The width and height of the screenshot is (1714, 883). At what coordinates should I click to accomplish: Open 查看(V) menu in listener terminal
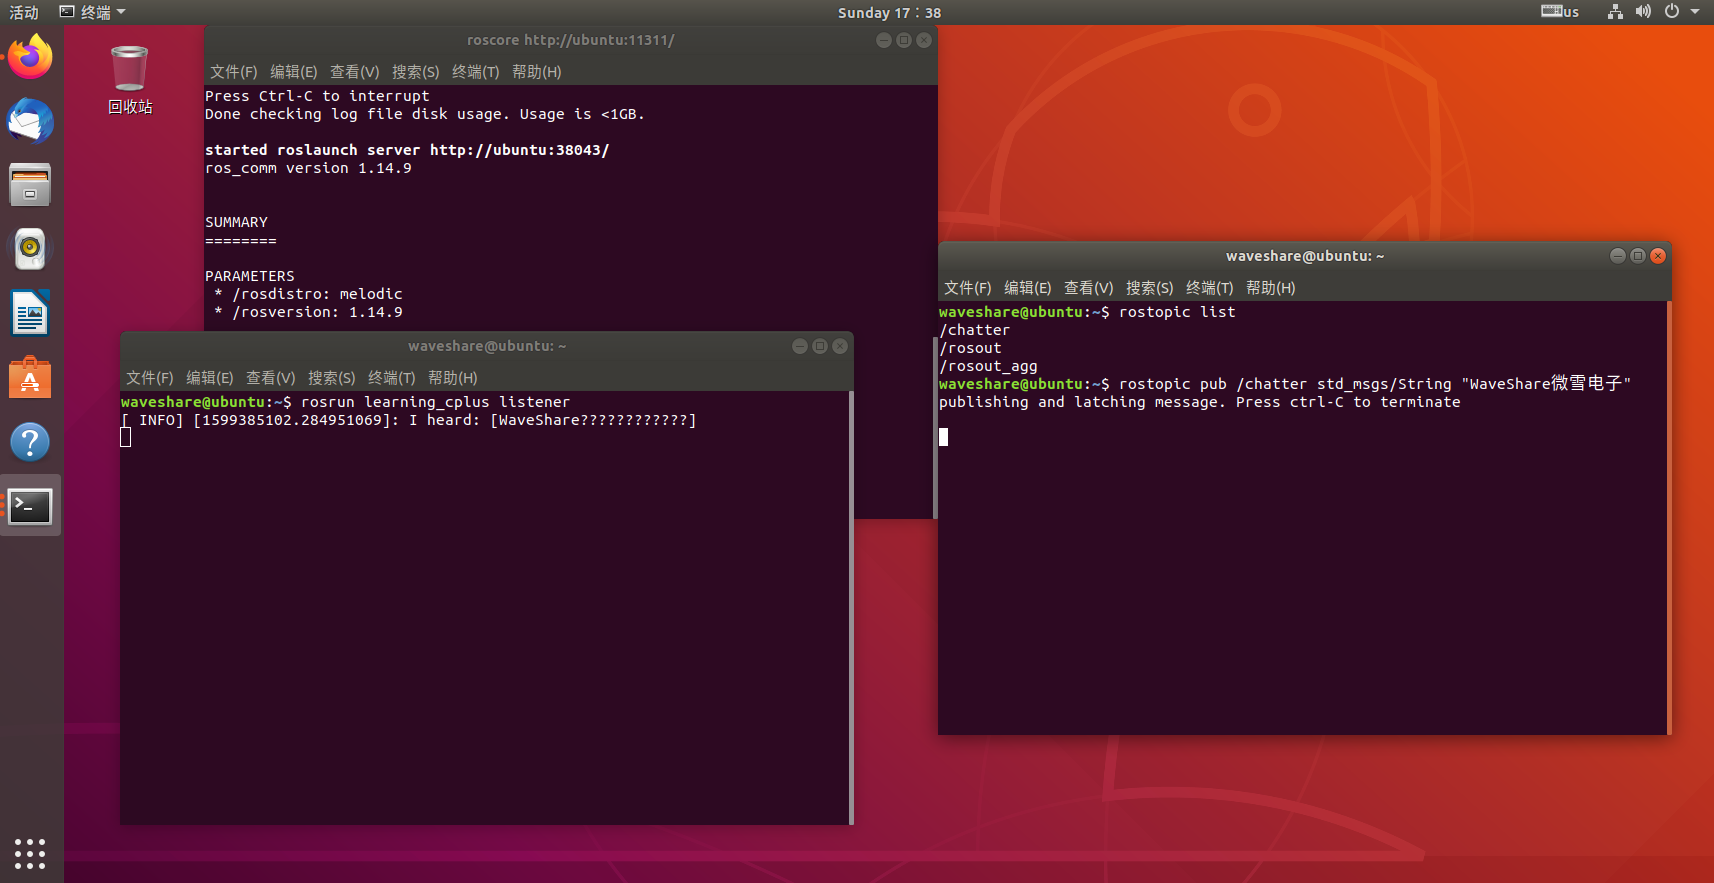coord(271,378)
